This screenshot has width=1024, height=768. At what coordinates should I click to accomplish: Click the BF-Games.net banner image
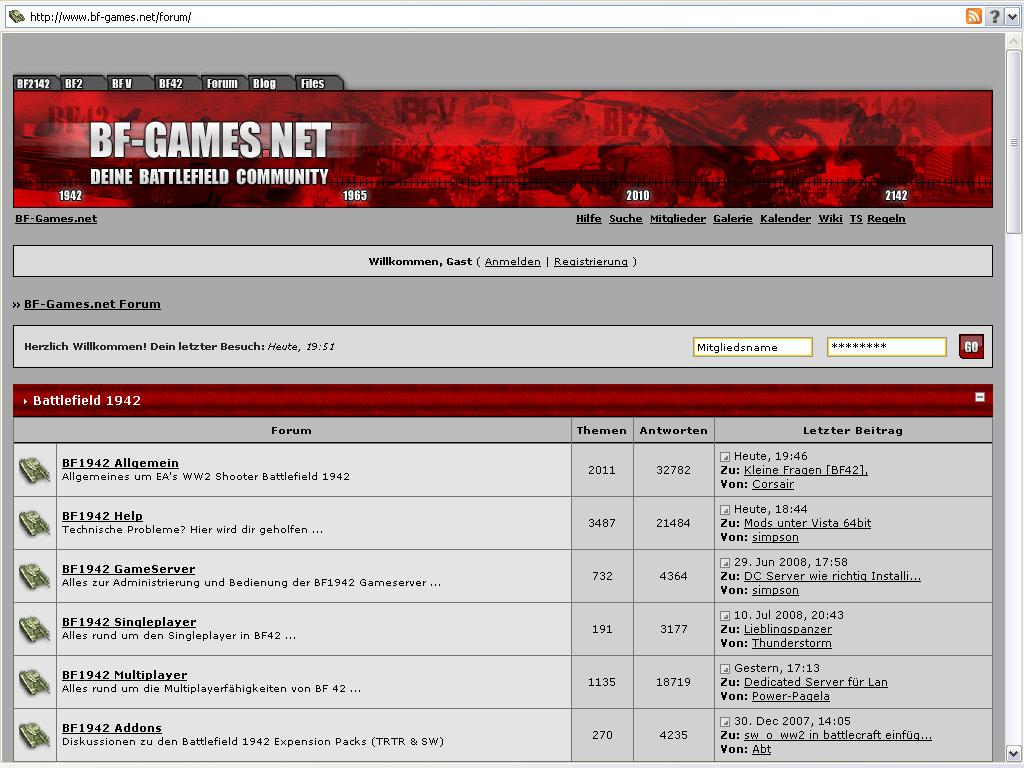tap(503, 150)
